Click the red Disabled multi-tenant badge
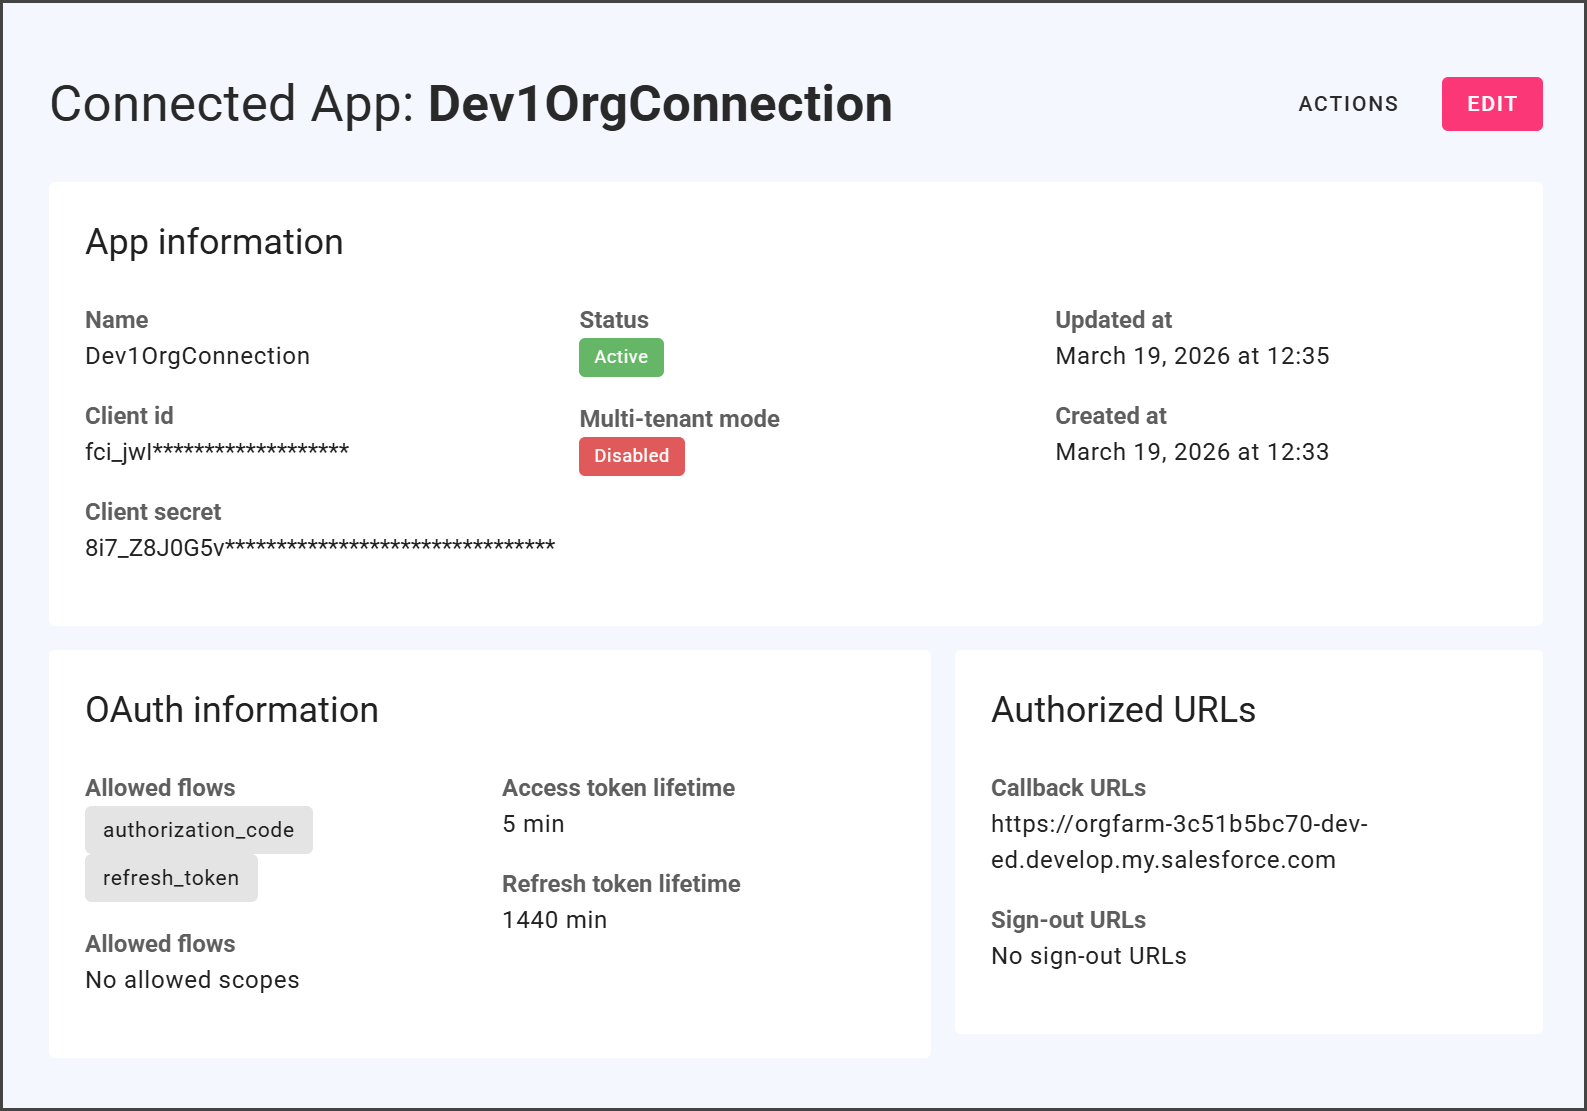This screenshot has height=1111, width=1587. coord(631,456)
